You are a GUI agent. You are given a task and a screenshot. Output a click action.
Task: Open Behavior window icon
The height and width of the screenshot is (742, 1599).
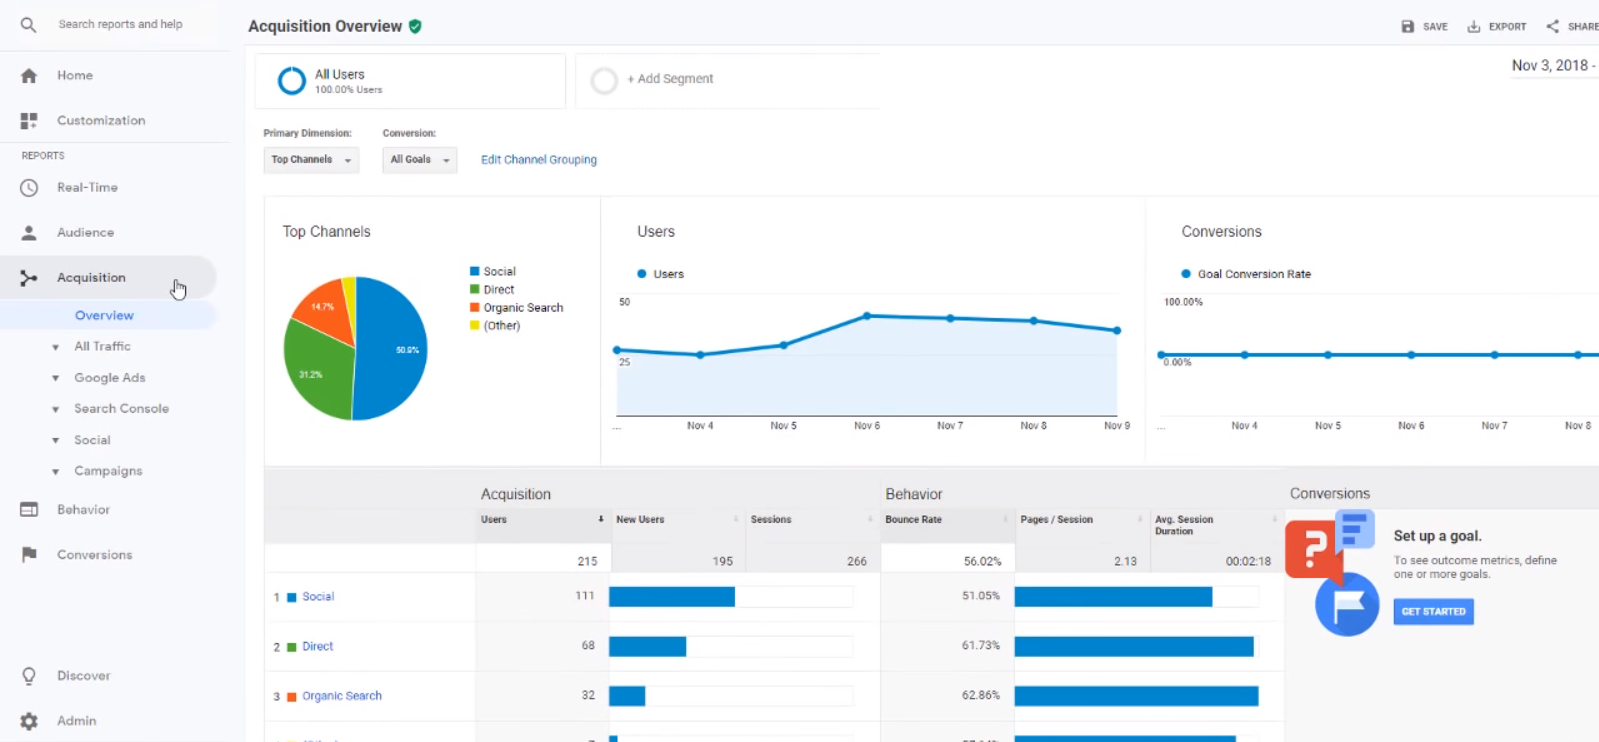[29, 510]
